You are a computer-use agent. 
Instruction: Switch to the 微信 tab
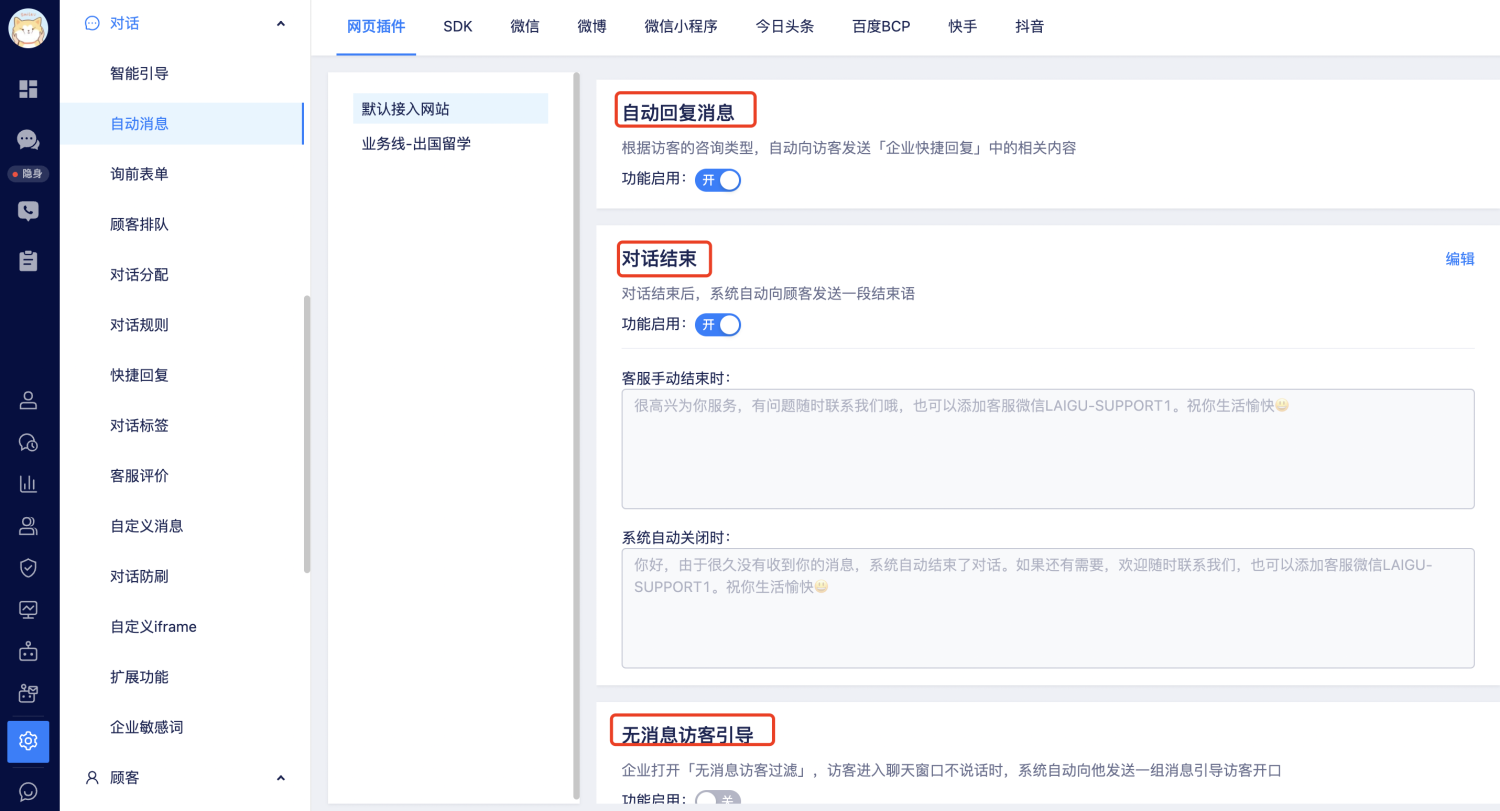tap(525, 27)
